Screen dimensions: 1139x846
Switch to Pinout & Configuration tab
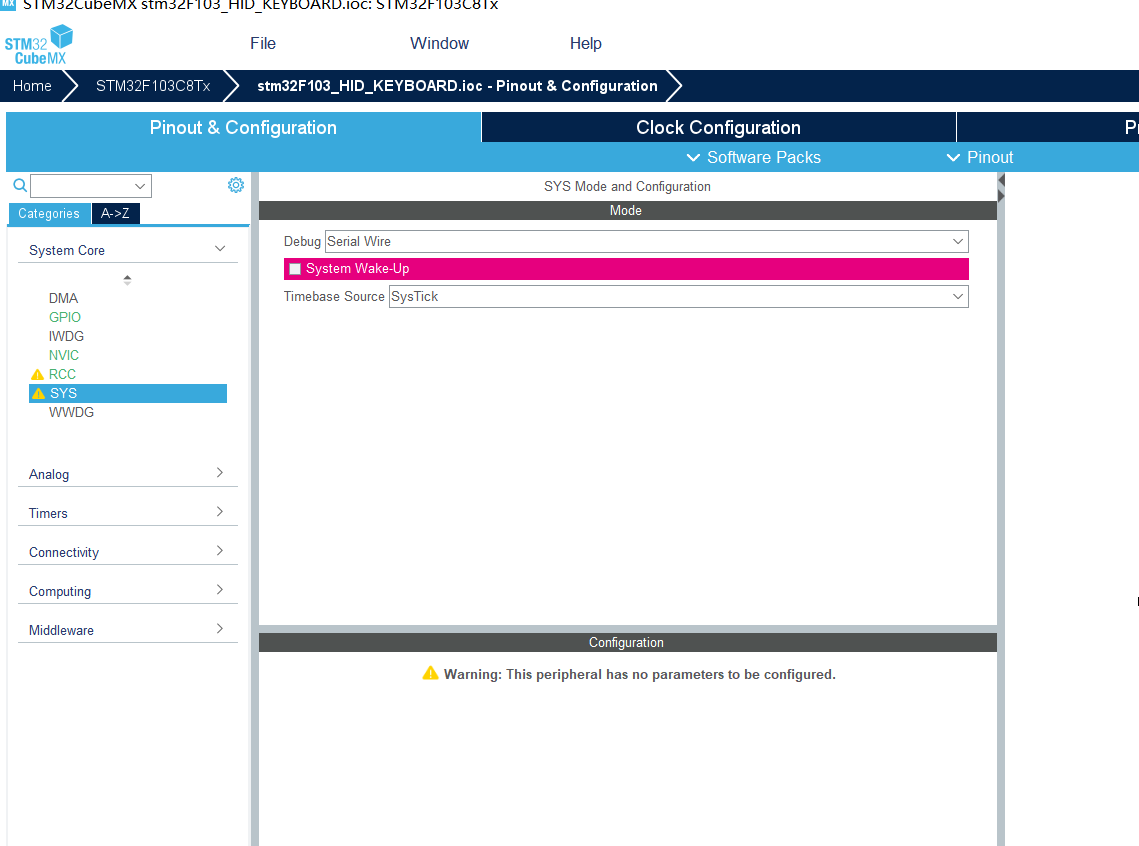[243, 127]
